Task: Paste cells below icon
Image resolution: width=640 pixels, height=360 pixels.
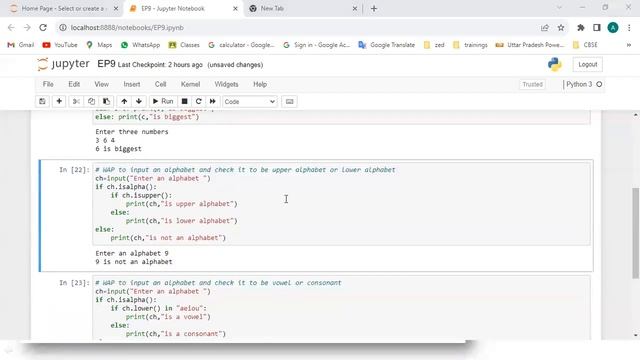Action: [x=106, y=101]
